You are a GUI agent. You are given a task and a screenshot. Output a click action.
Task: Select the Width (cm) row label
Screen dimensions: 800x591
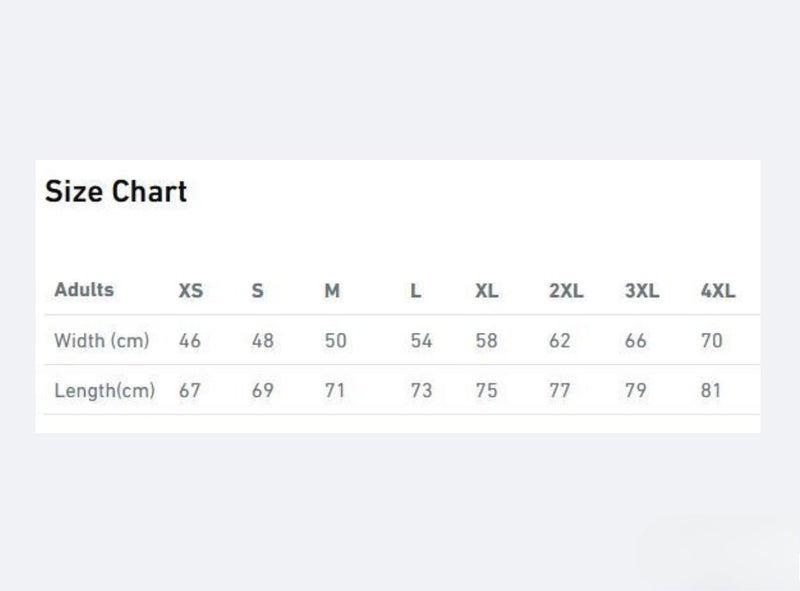tap(102, 340)
